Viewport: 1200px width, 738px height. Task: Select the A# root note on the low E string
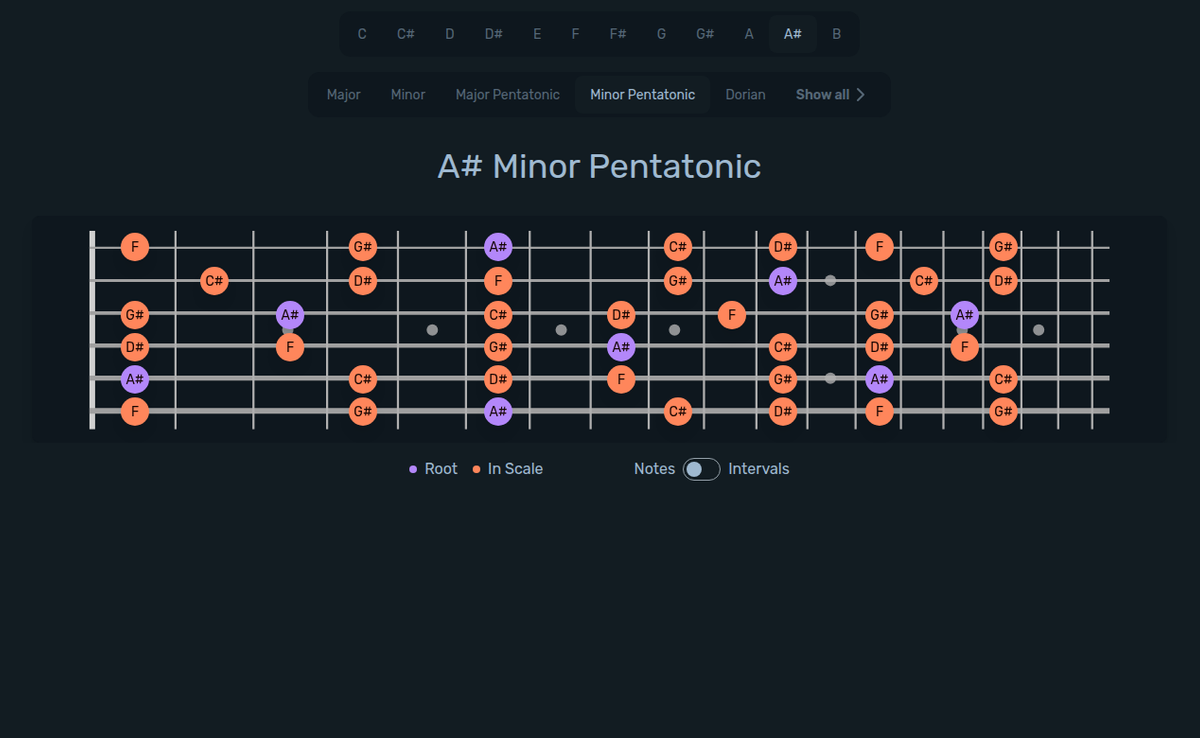point(497,410)
